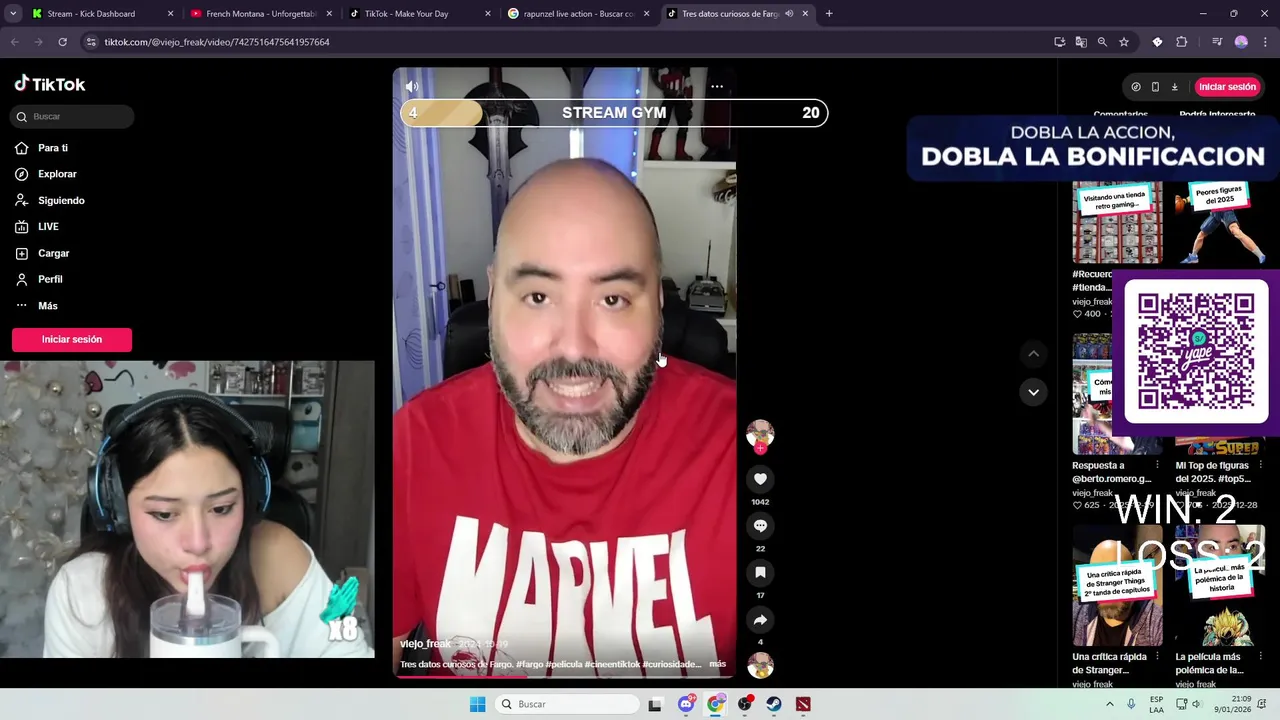Open 'Una crítica rápida de Stranger Things' thumbnail

(1117, 586)
